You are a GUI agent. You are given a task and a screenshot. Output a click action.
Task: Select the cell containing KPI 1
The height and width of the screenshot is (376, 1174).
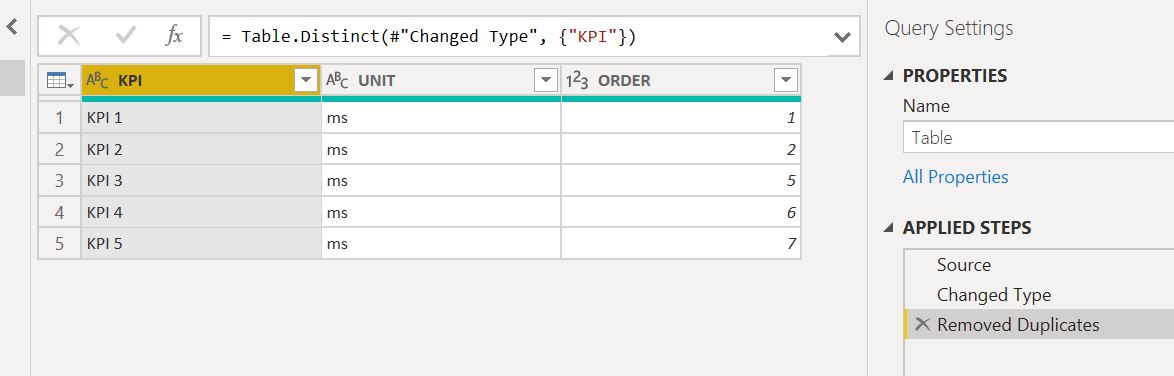(x=201, y=118)
